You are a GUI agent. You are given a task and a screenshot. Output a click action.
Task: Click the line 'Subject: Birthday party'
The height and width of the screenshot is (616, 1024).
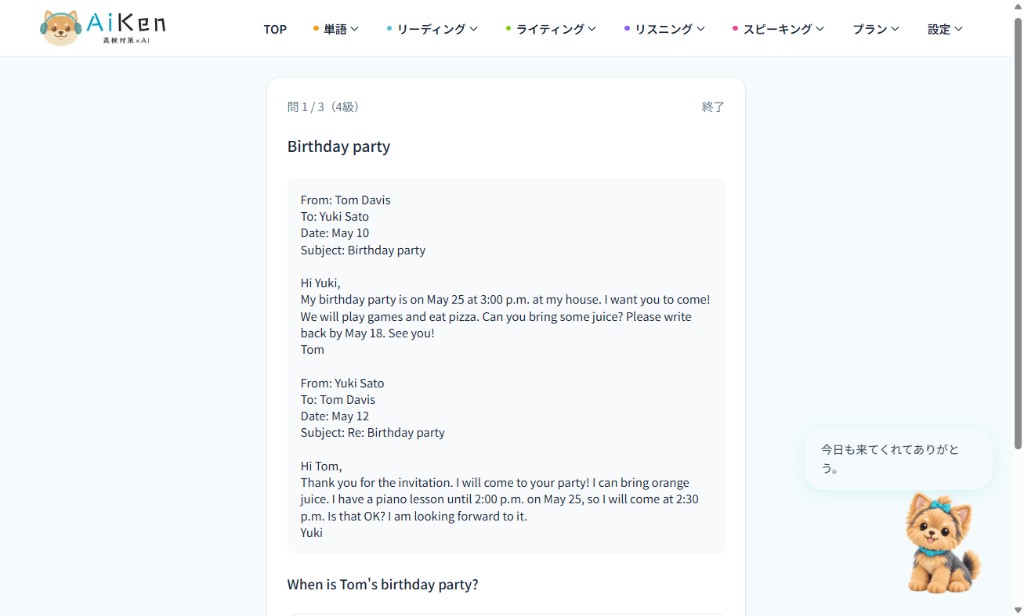pos(363,250)
